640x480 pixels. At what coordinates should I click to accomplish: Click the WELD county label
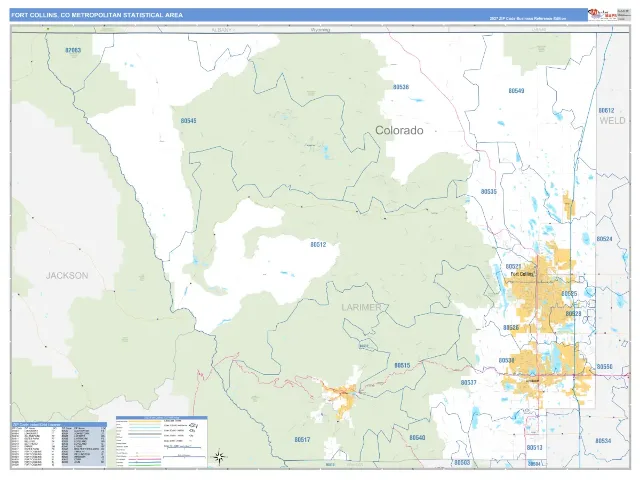[x=612, y=120]
